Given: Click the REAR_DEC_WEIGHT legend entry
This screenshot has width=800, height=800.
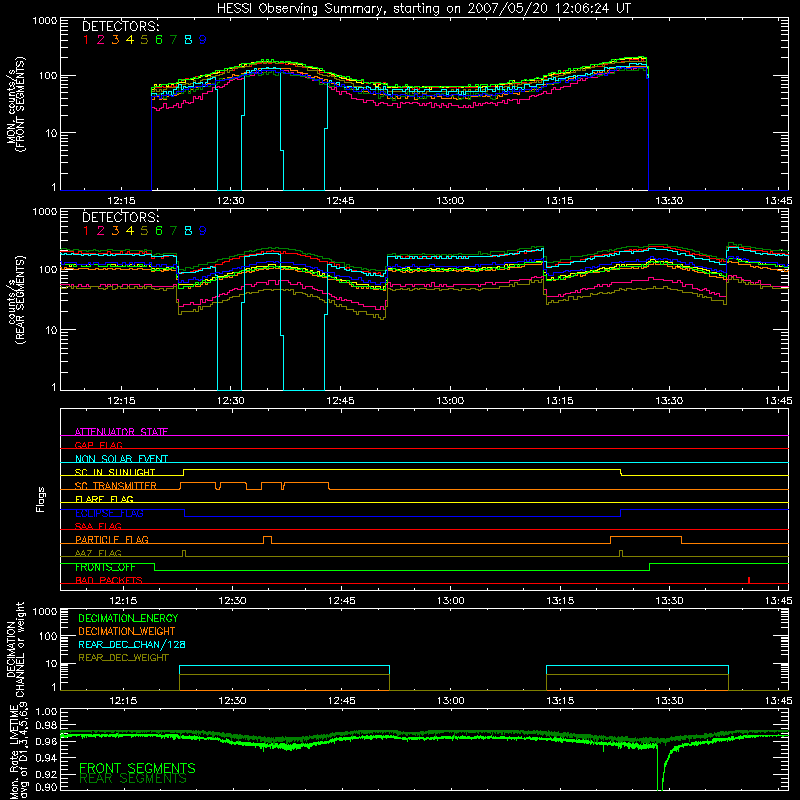Looking at the screenshot, I should click(123, 658).
